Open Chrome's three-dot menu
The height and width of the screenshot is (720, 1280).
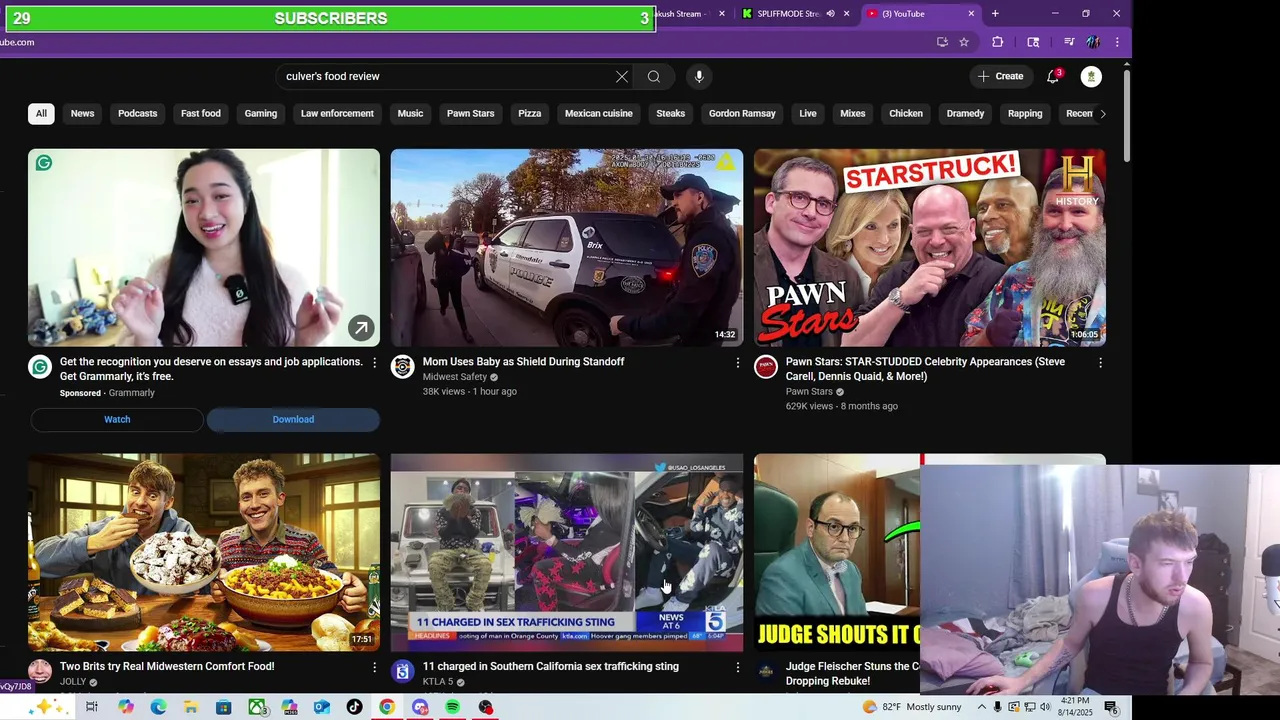[x=1116, y=42]
